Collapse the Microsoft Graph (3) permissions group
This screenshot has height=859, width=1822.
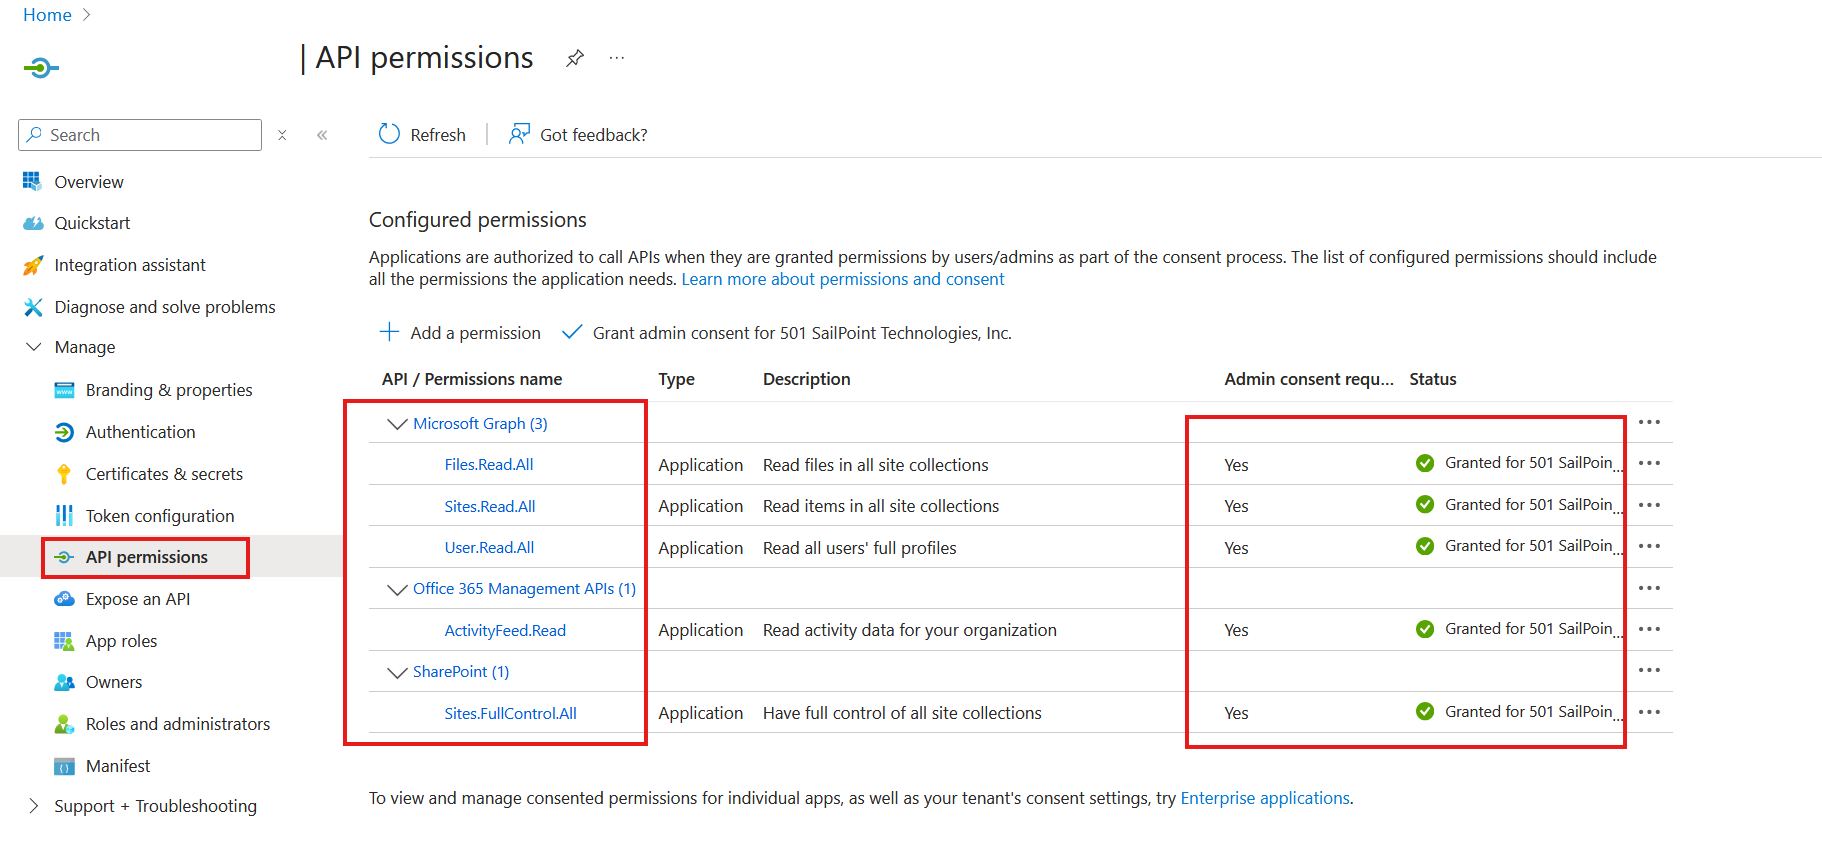pyautogui.click(x=397, y=424)
